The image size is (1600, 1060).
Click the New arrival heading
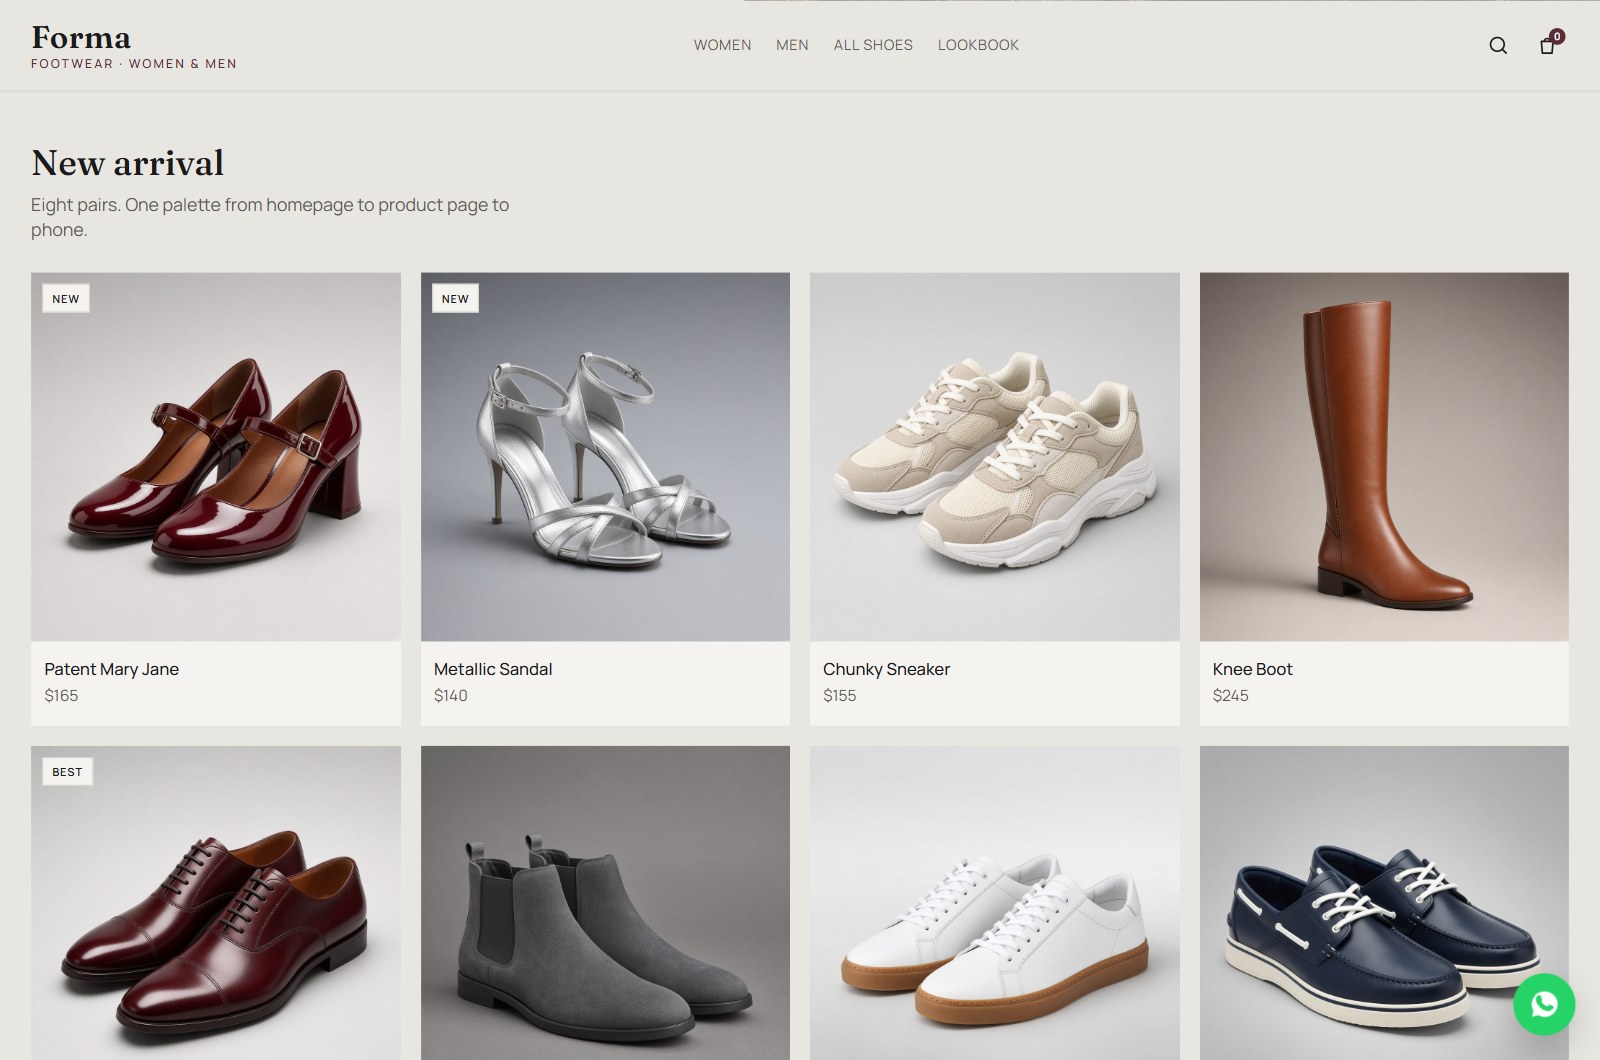[x=127, y=163]
